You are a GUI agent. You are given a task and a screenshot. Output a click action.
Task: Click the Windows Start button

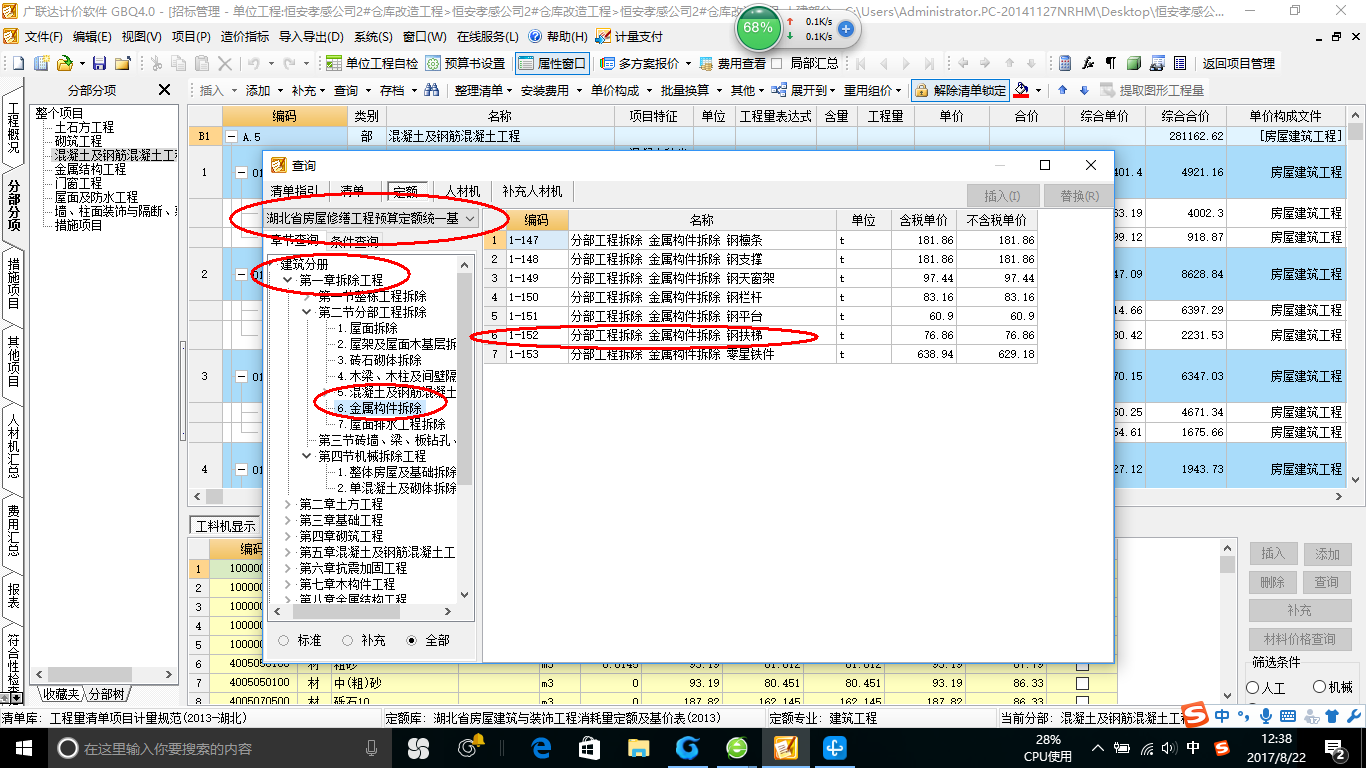click(x=24, y=748)
